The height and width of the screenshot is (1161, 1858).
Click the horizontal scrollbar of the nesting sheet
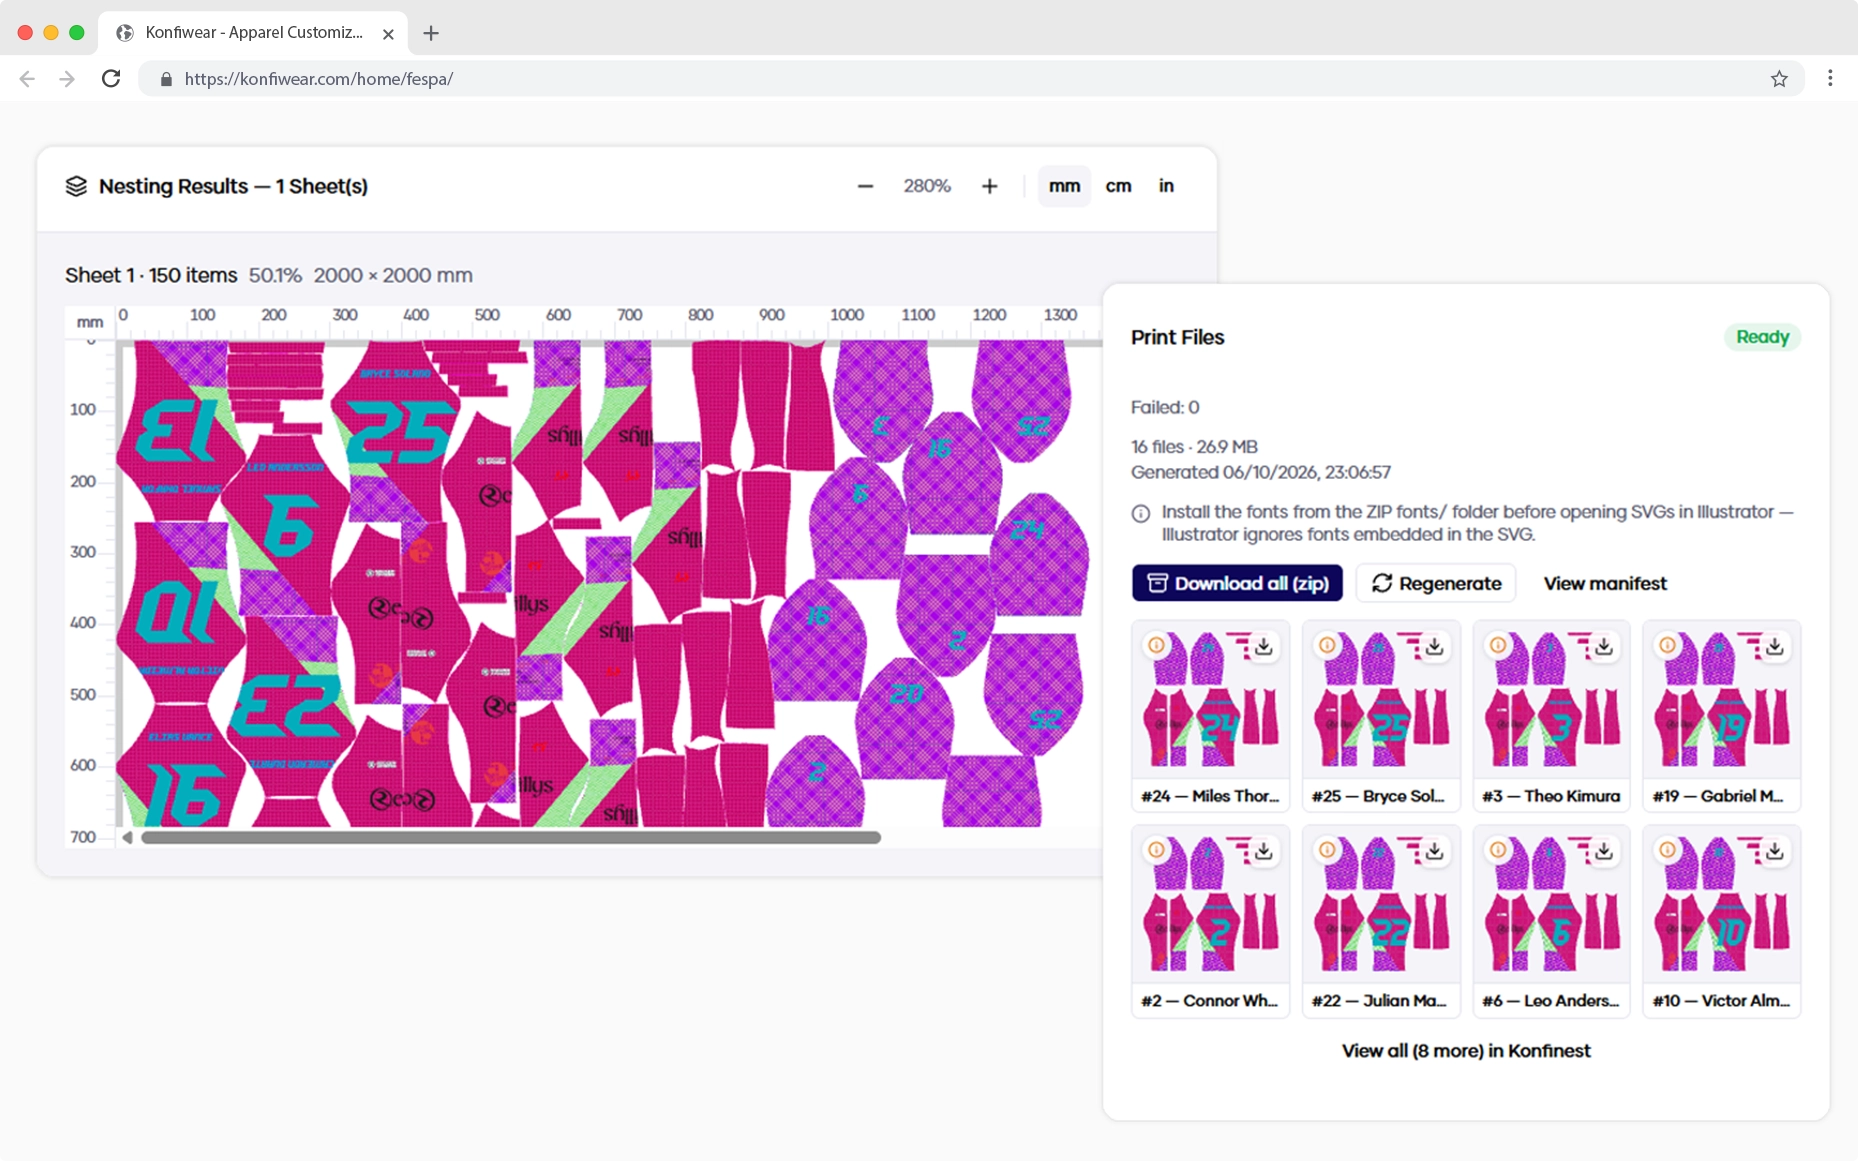pyautogui.click(x=511, y=838)
